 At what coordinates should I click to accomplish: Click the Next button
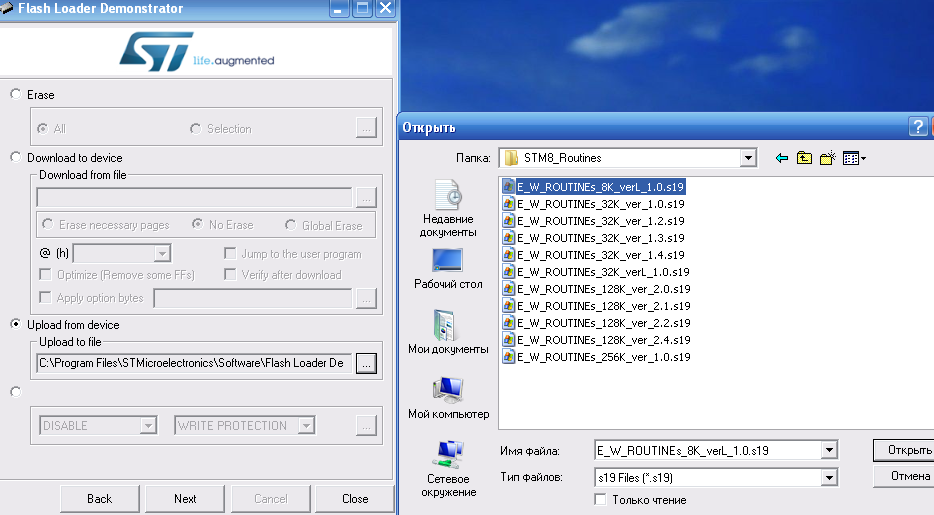click(x=185, y=498)
